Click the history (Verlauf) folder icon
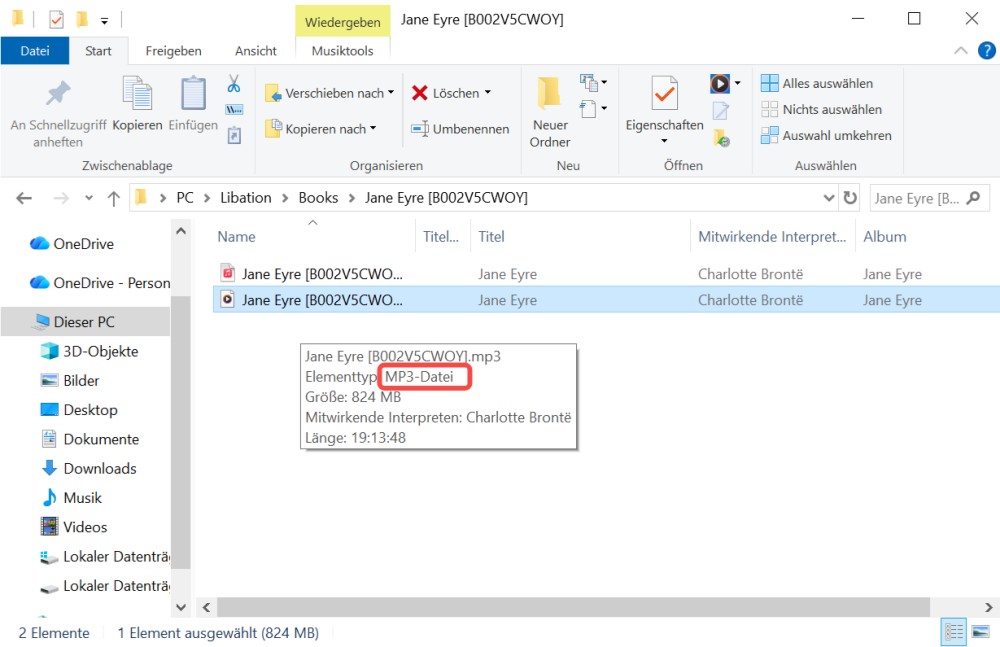 coord(721,138)
